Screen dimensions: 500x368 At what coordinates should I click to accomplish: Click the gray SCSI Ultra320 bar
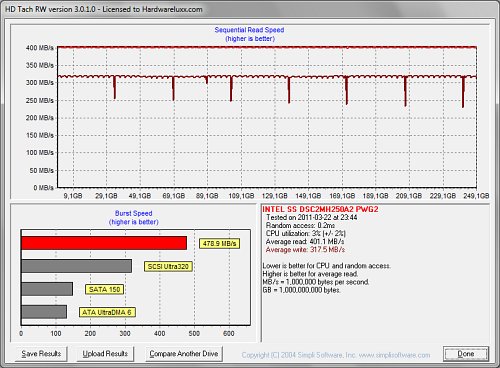[76, 266]
